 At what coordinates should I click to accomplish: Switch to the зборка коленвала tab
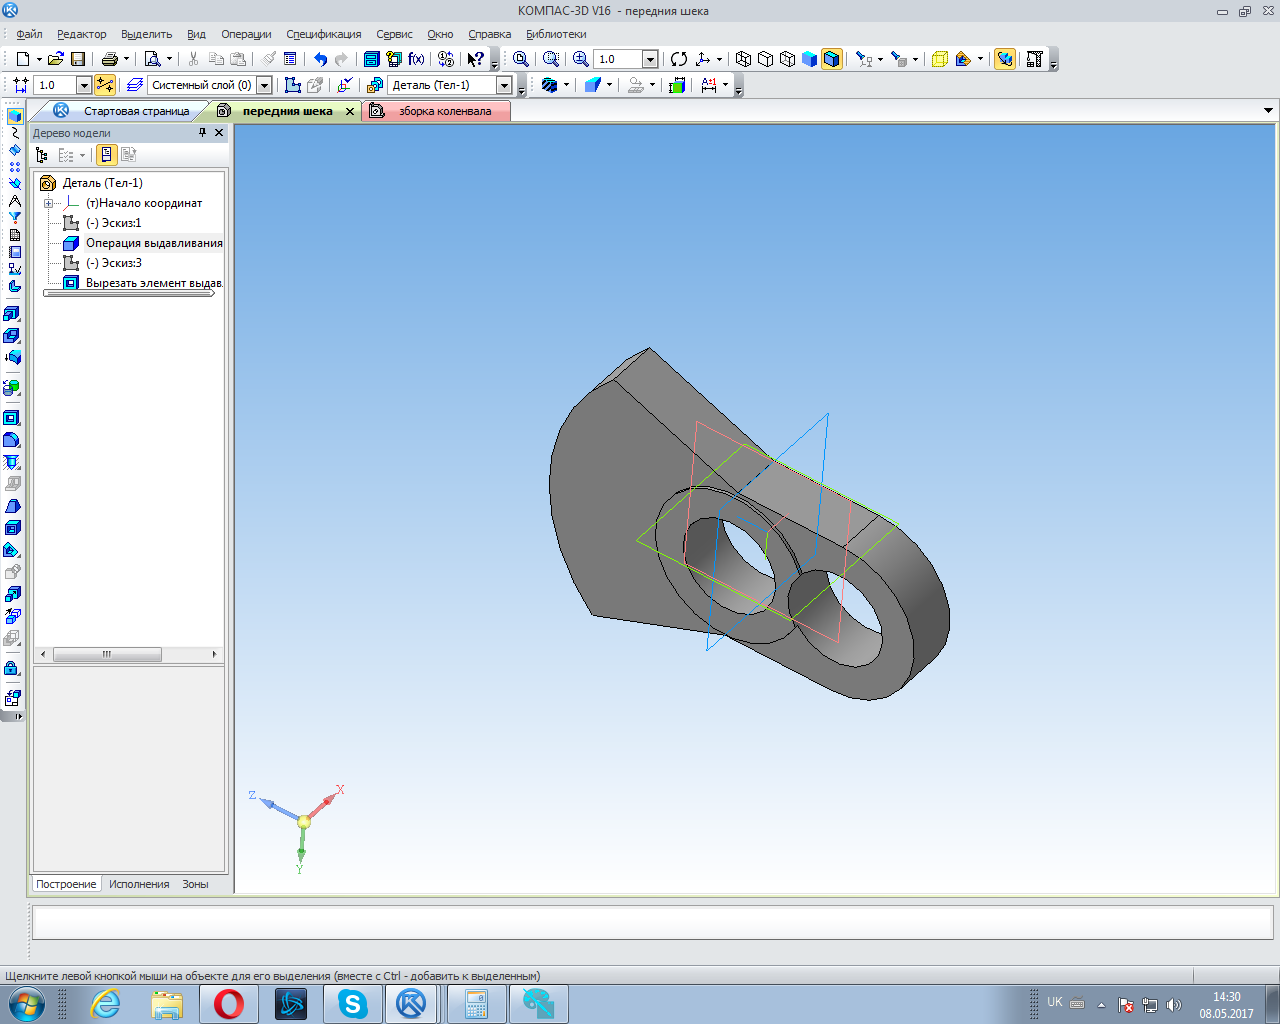pyautogui.click(x=444, y=111)
